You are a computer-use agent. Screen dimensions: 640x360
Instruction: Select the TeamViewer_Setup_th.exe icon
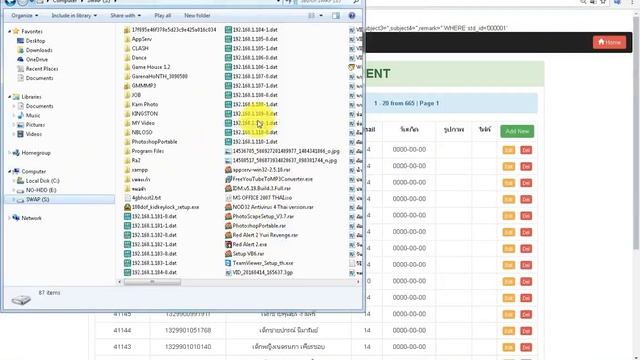click(x=228, y=263)
